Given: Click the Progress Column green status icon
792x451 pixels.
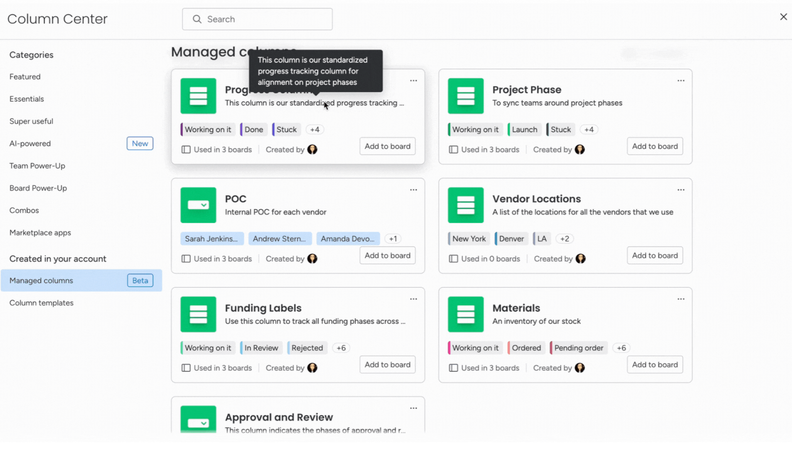Looking at the screenshot, I should click(198, 96).
